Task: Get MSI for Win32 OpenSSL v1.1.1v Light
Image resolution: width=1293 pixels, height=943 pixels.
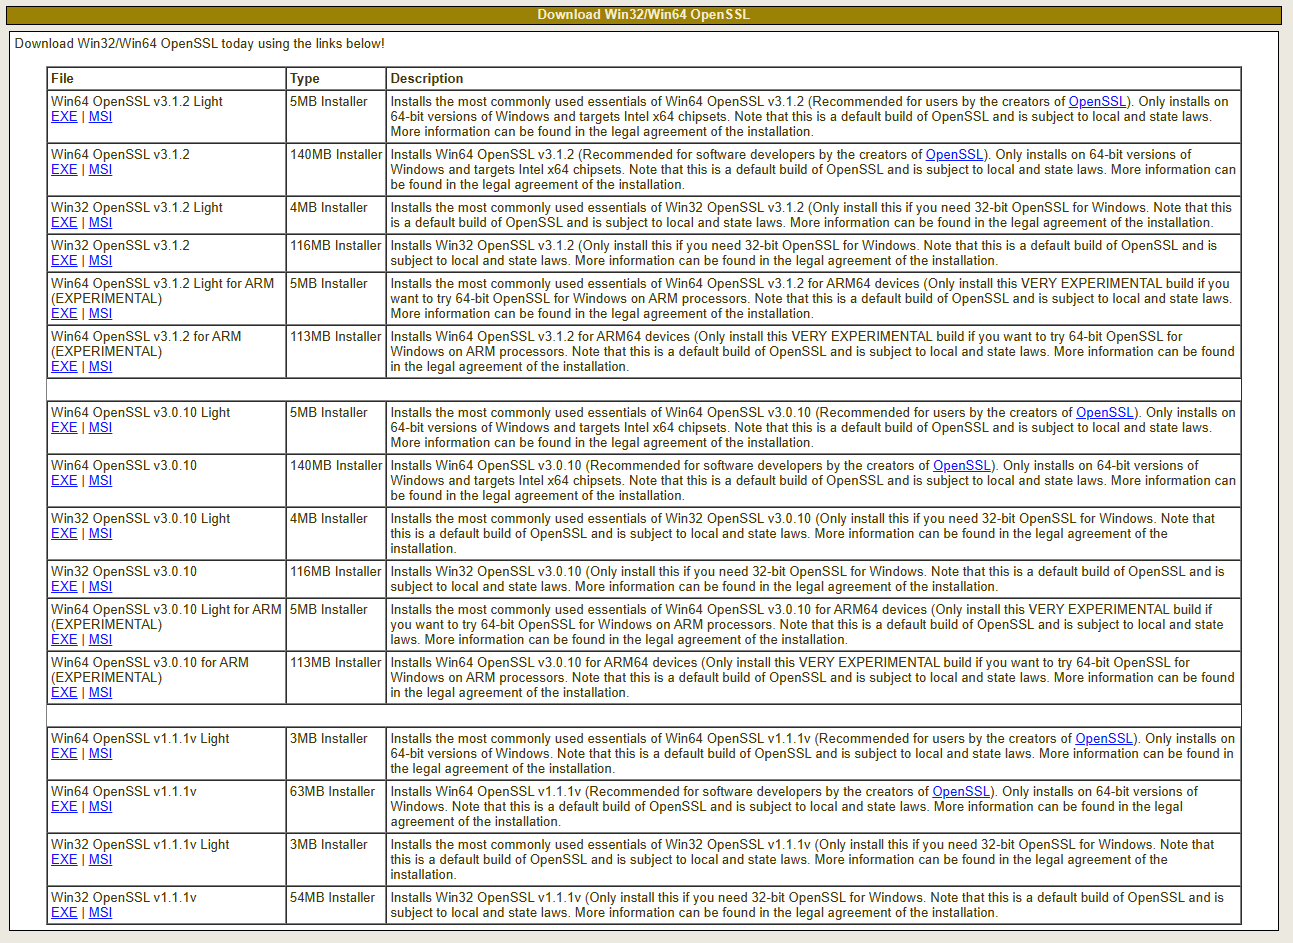Action: pos(100,860)
